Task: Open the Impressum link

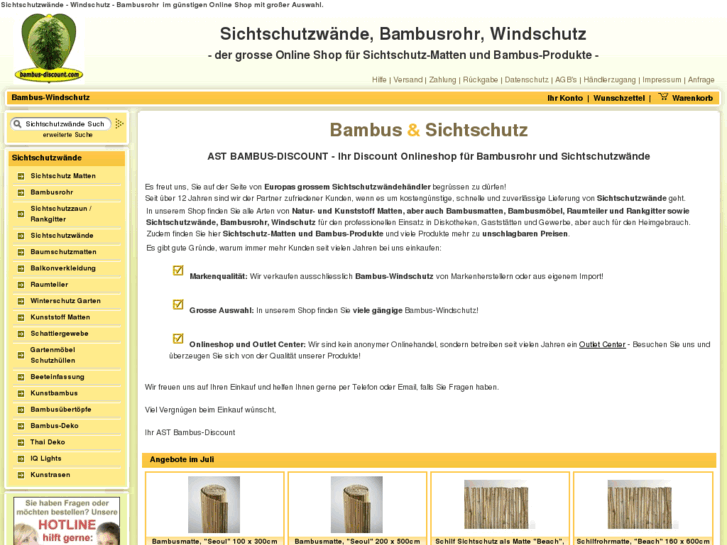Action: [x=662, y=80]
